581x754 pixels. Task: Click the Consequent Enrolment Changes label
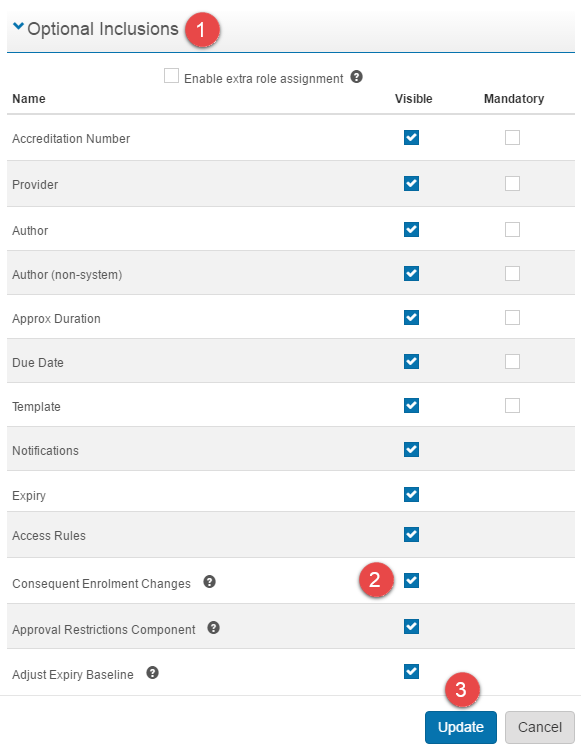click(x=101, y=584)
